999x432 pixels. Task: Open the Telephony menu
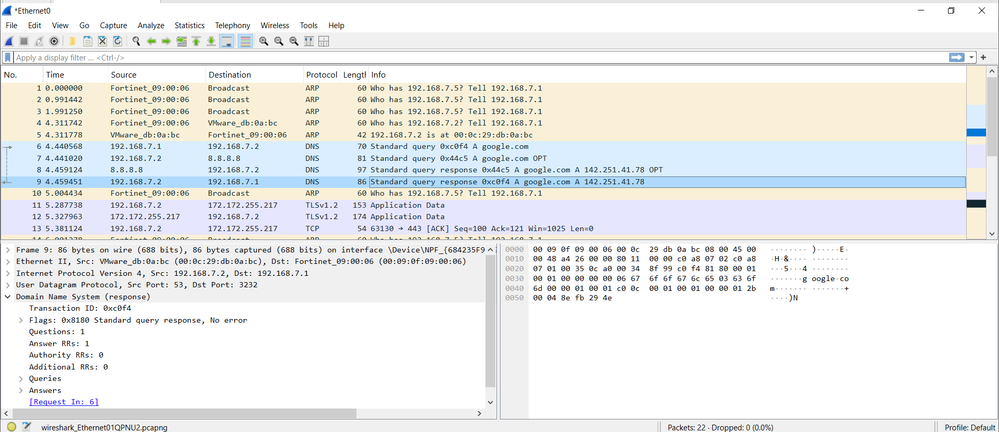tap(233, 25)
